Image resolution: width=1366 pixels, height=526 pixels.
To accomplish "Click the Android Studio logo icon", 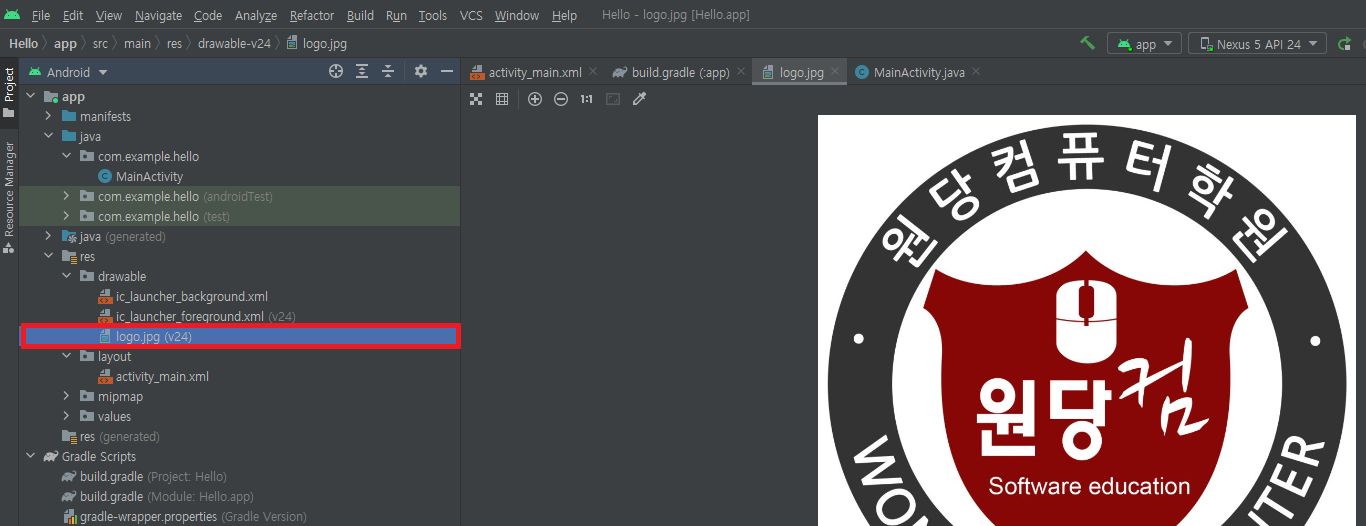I will [12, 15].
